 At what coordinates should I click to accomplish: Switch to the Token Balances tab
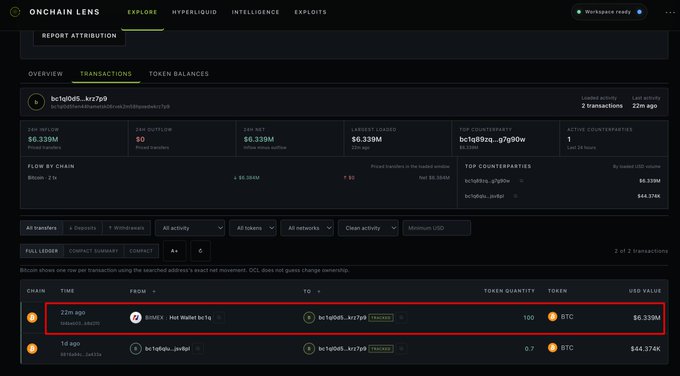pyautogui.click(x=179, y=74)
